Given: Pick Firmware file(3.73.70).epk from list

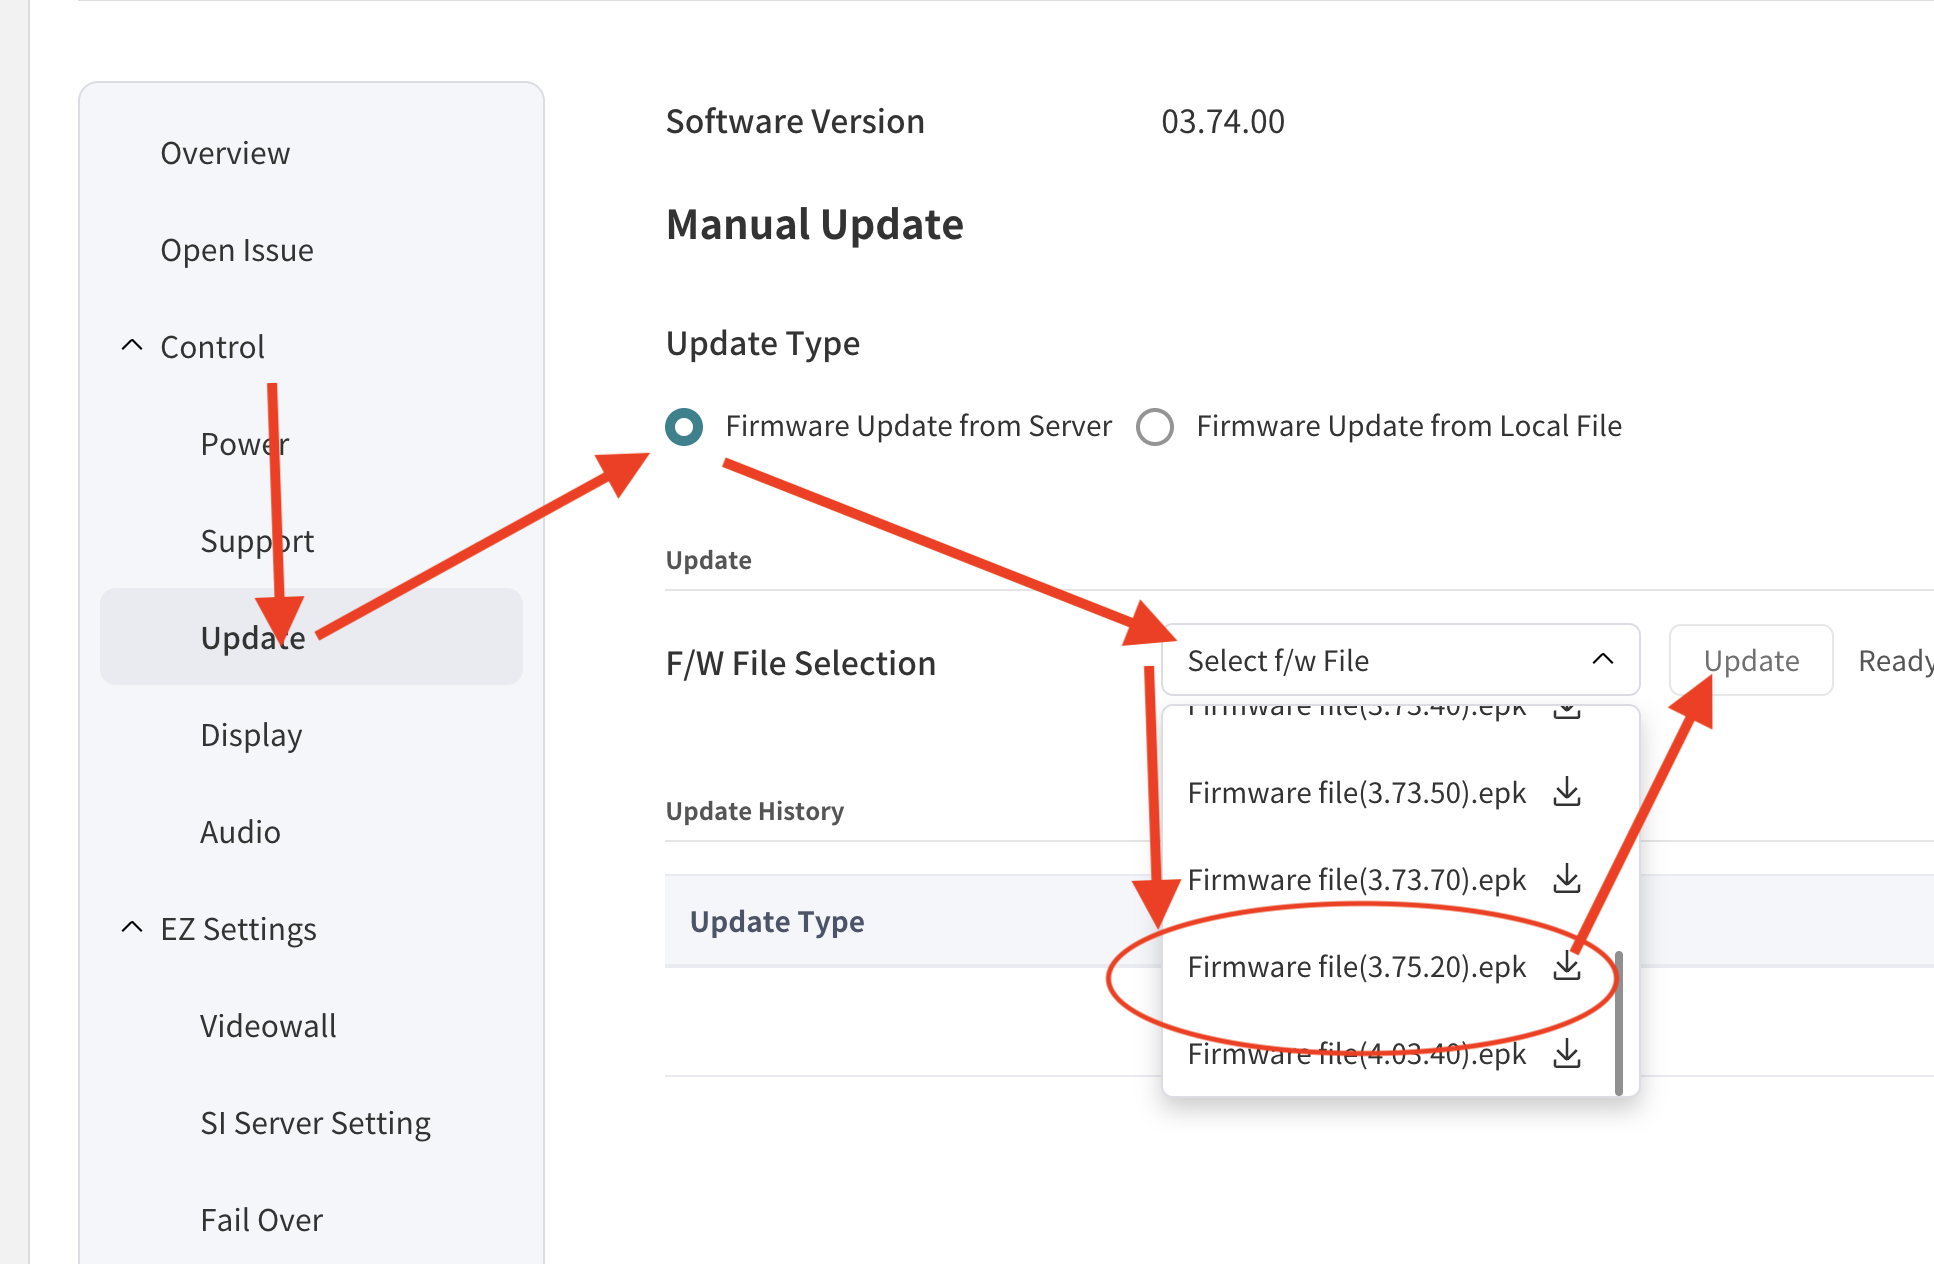Looking at the screenshot, I should point(1356,880).
